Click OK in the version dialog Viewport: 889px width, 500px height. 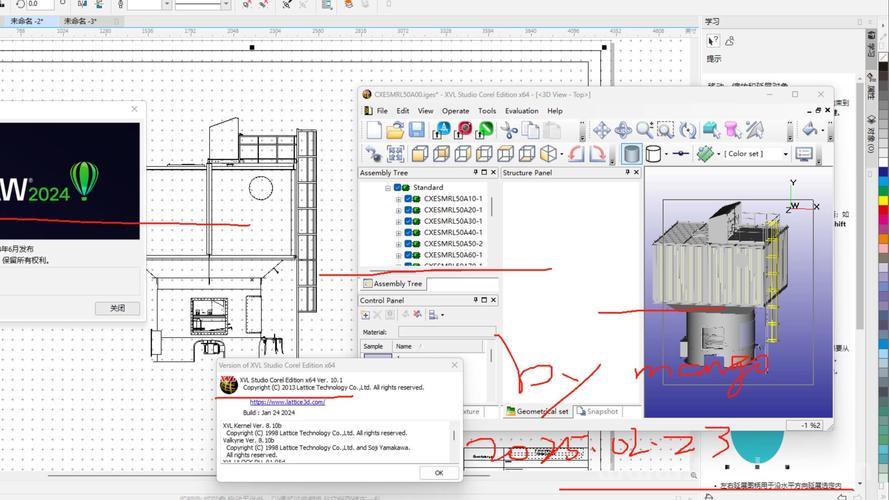[x=439, y=473]
